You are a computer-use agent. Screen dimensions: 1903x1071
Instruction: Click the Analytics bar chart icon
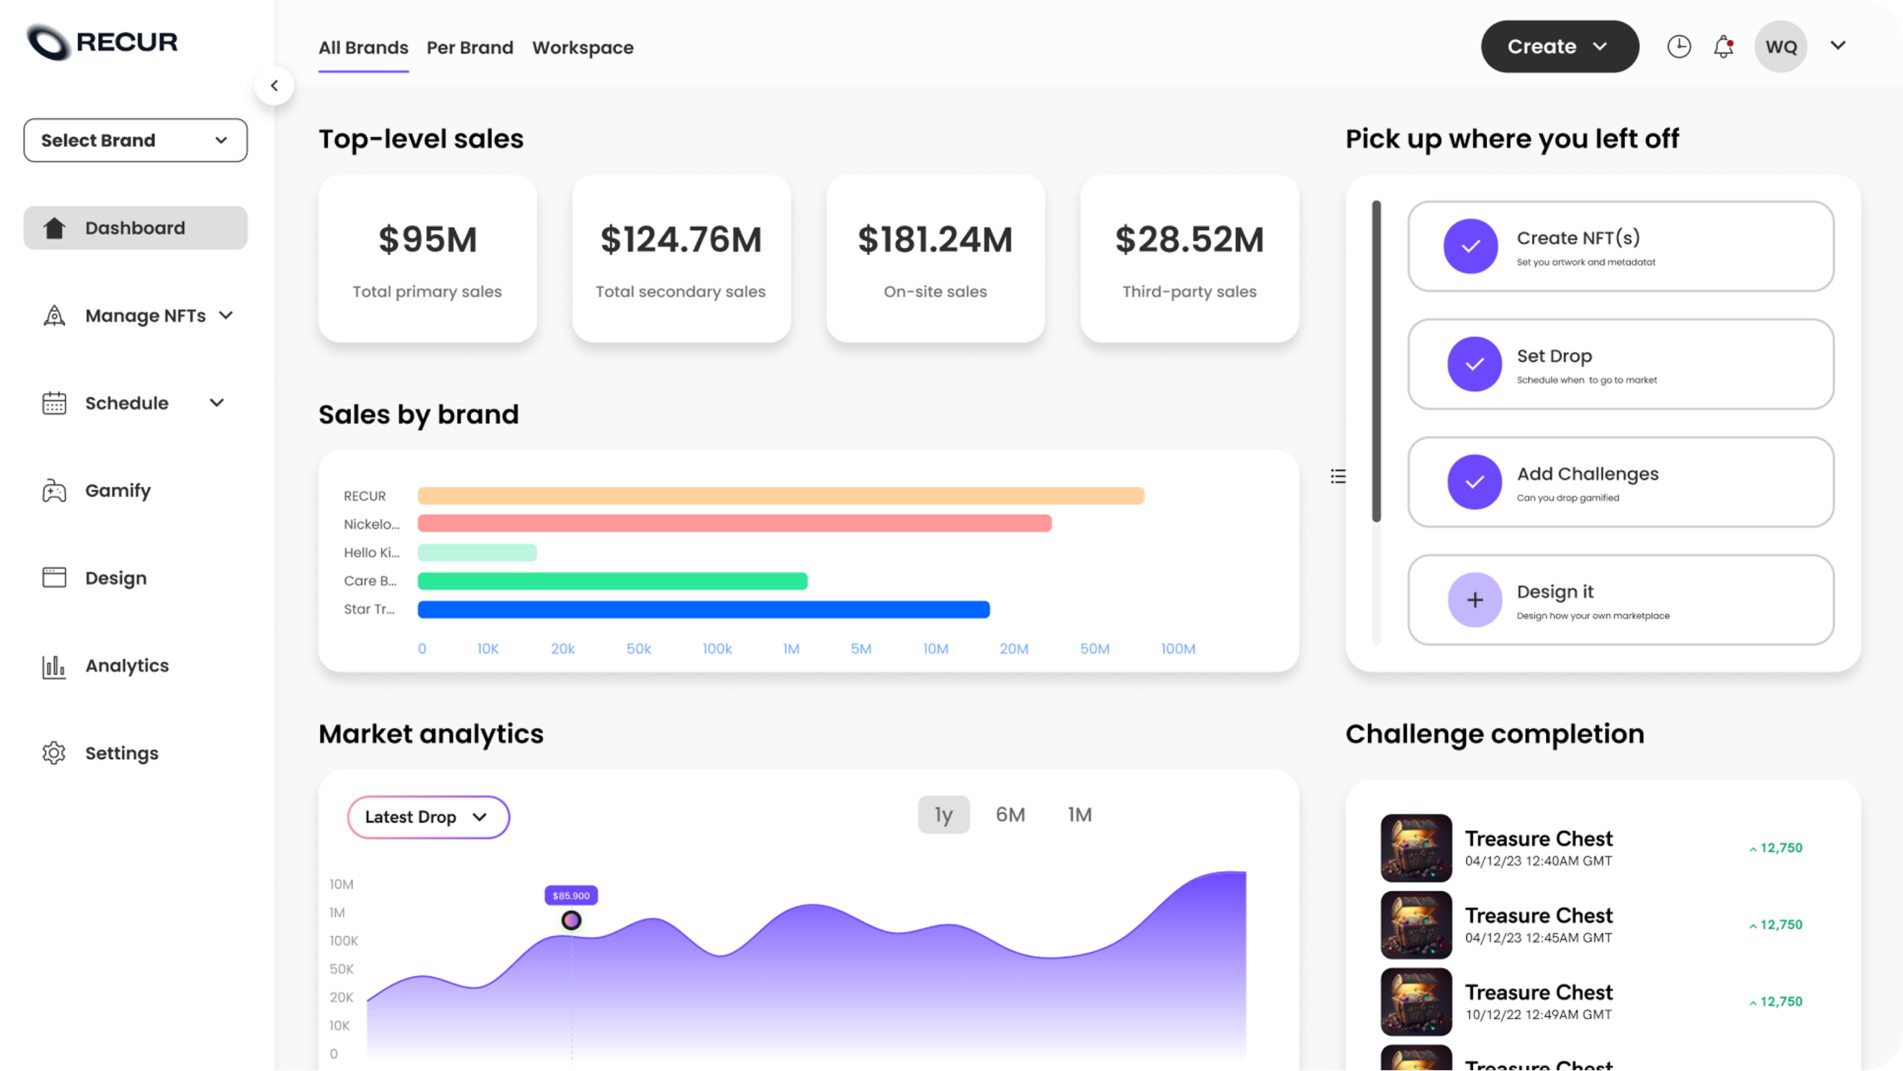[x=54, y=665]
